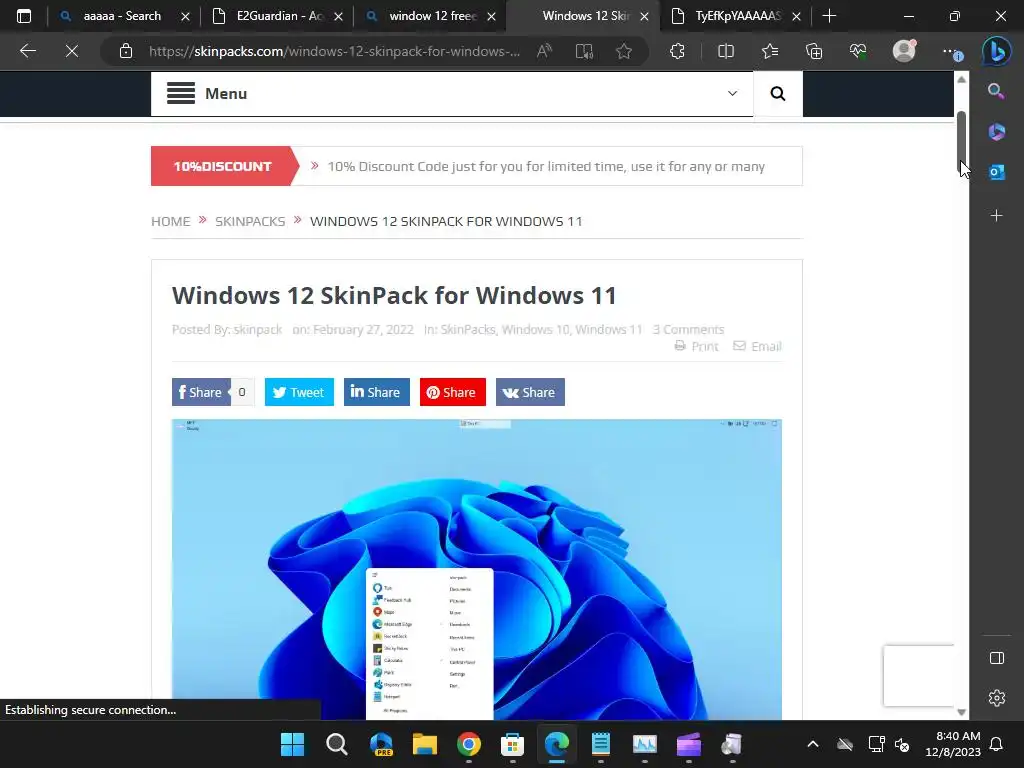Open Browser essentials heart icon
Viewport: 1024px width, 768px height.
858,51
